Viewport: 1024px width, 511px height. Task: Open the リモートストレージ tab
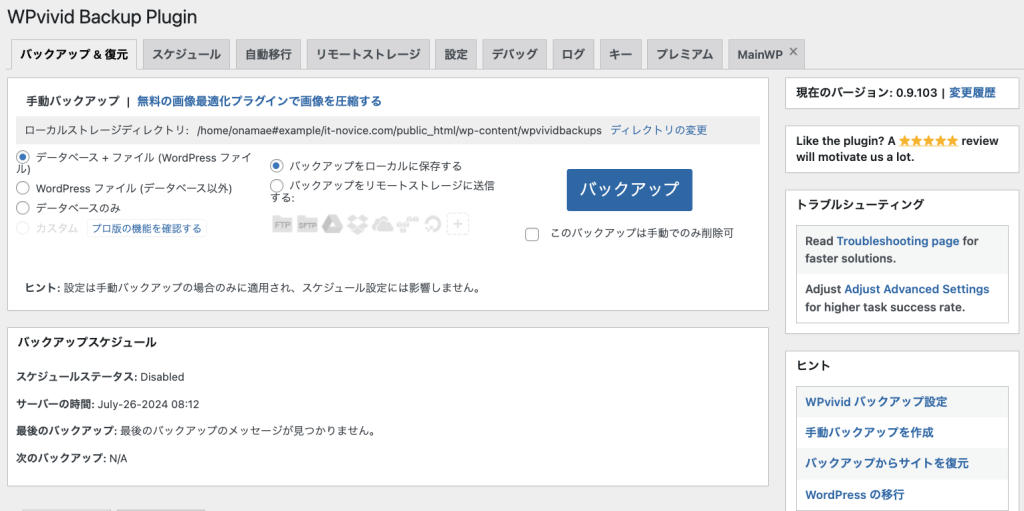pyautogui.click(x=368, y=54)
